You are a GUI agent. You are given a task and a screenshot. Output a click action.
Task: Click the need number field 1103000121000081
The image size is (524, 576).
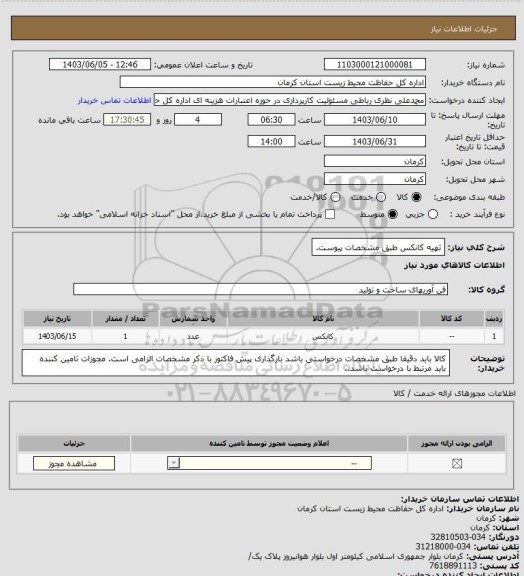[x=375, y=65]
